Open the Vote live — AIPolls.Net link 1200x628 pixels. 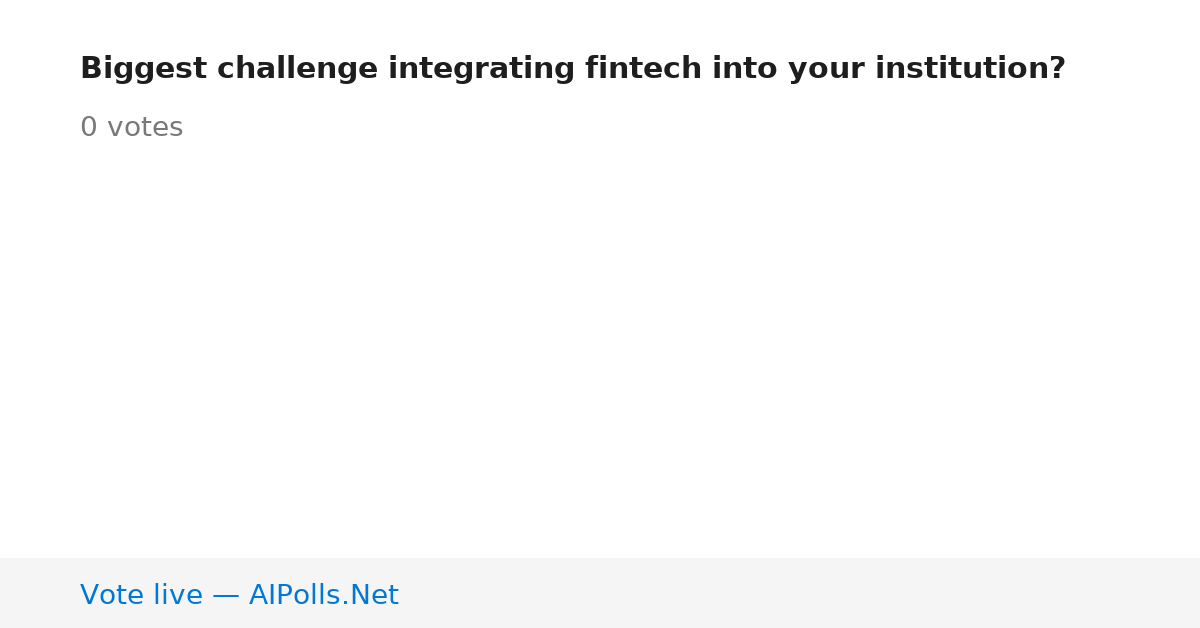[x=239, y=595]
